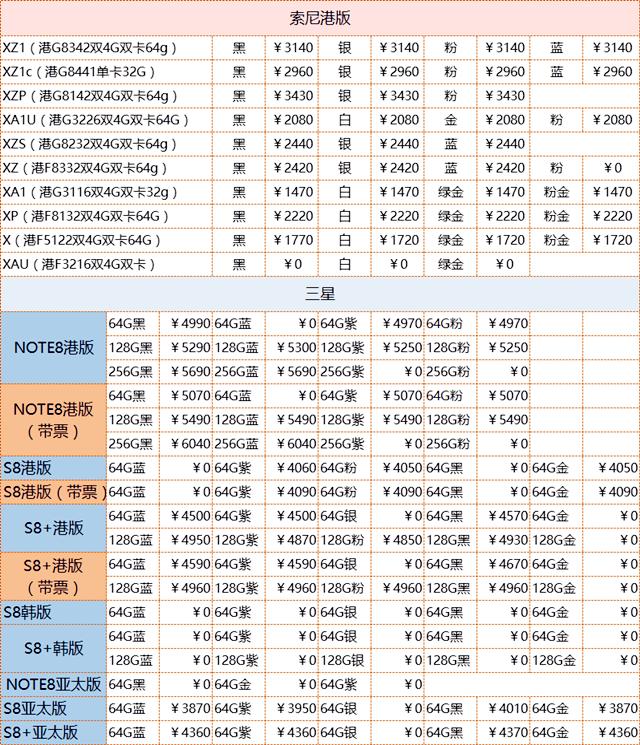Viewport: 640px width, 745px height.
Task: Select the XZS（港G8232双4G双卡64g）model cell
Action: coord(106,143)
